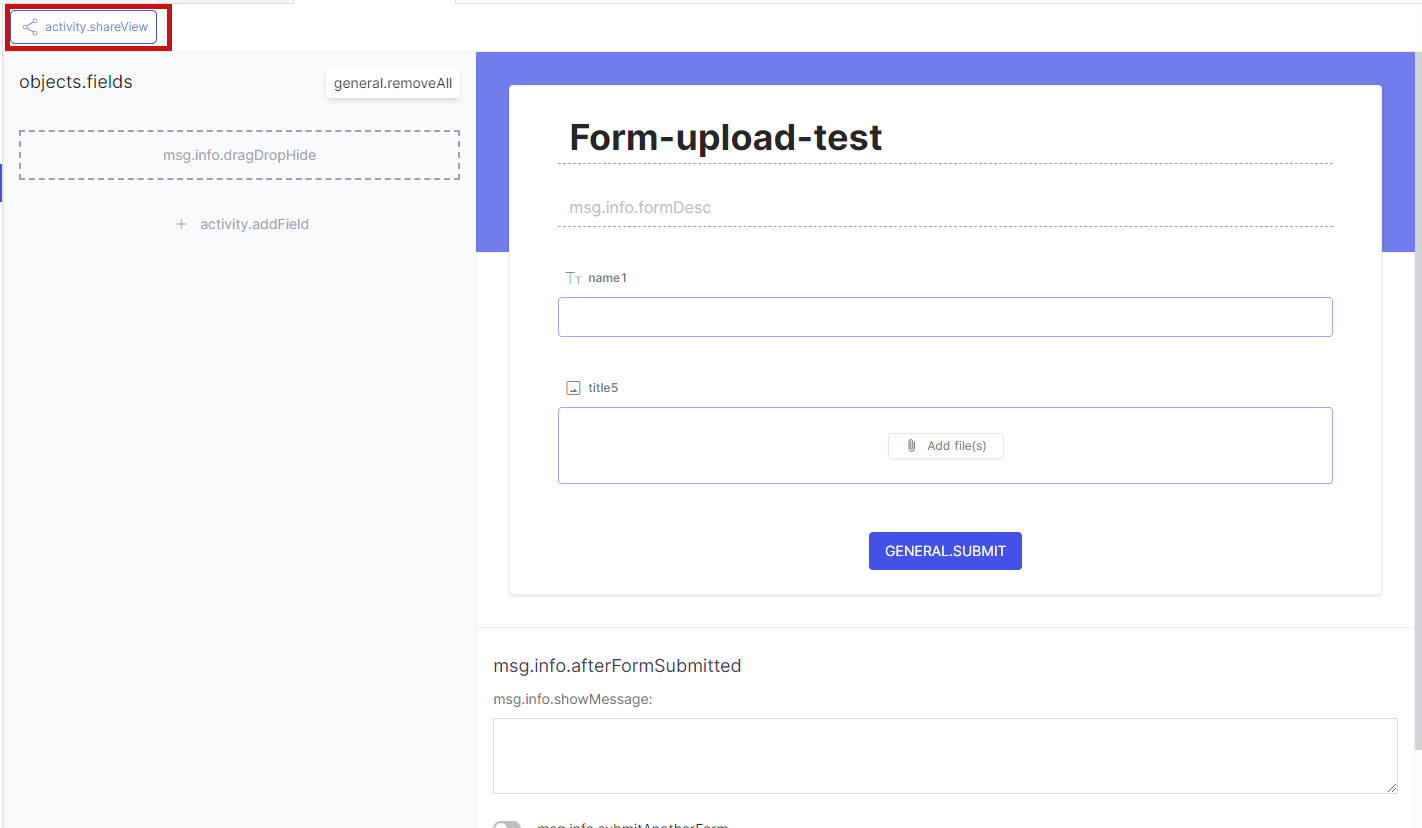The image size is (1422, 828).
Task: Click inside the name1 text input
Action: pyautogui.click(x=945, y=316)
